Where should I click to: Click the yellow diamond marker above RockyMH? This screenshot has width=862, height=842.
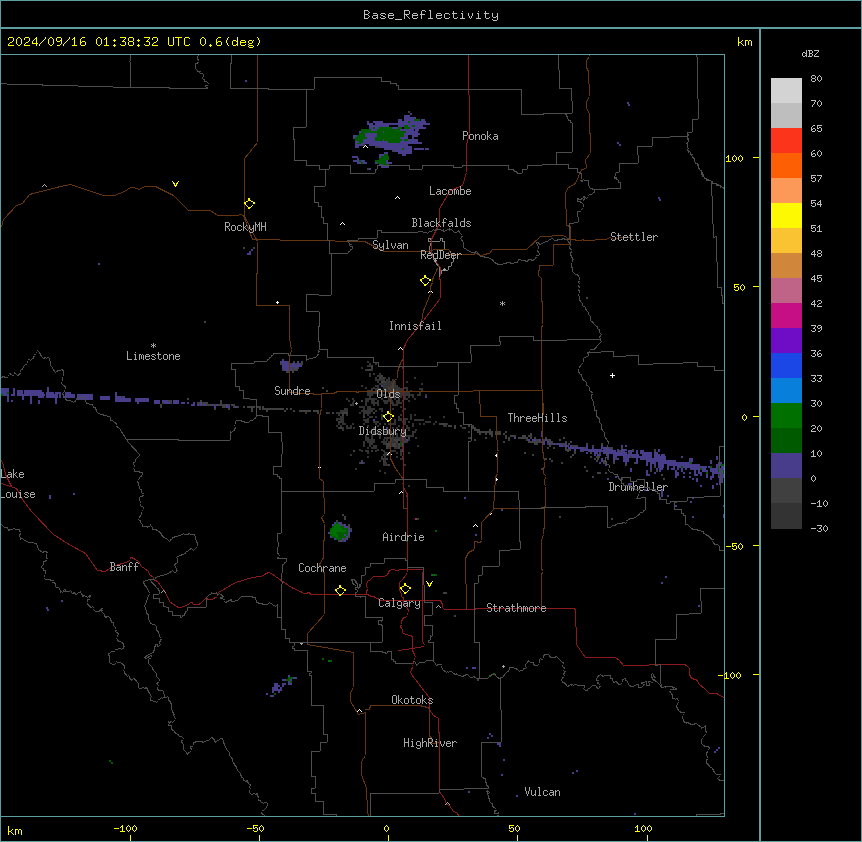(x=250, y=204)
